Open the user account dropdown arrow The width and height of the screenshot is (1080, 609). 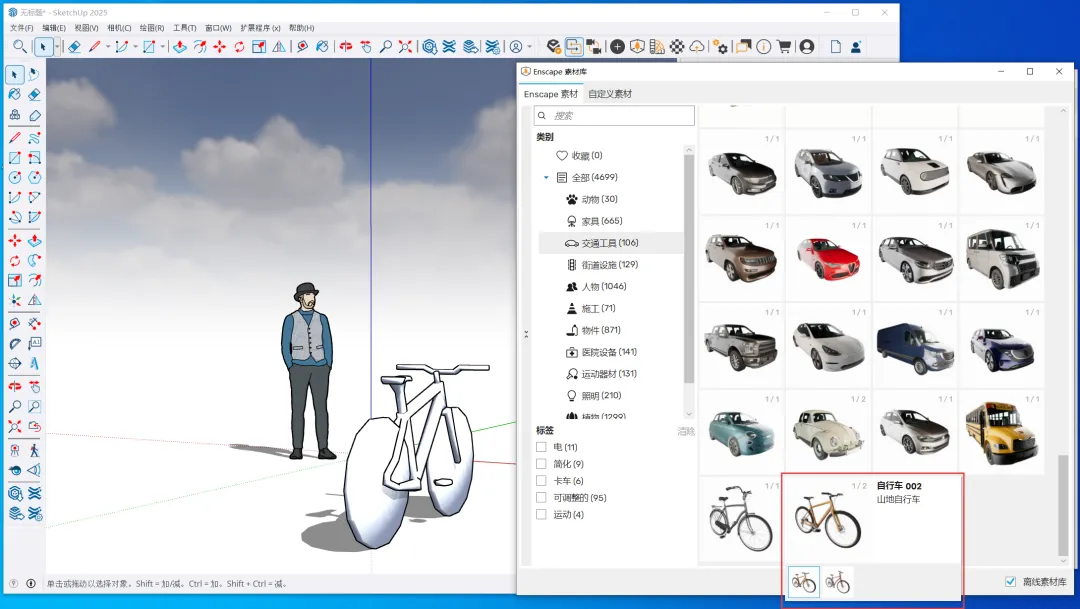tap(529, 46)
